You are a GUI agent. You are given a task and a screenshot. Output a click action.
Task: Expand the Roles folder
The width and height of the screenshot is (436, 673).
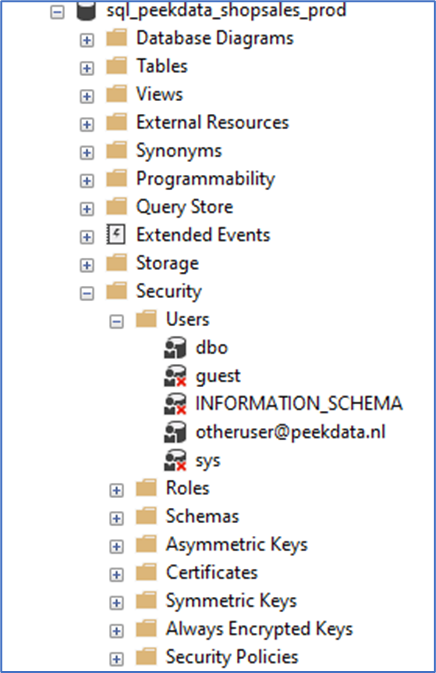tap(116, 490)
